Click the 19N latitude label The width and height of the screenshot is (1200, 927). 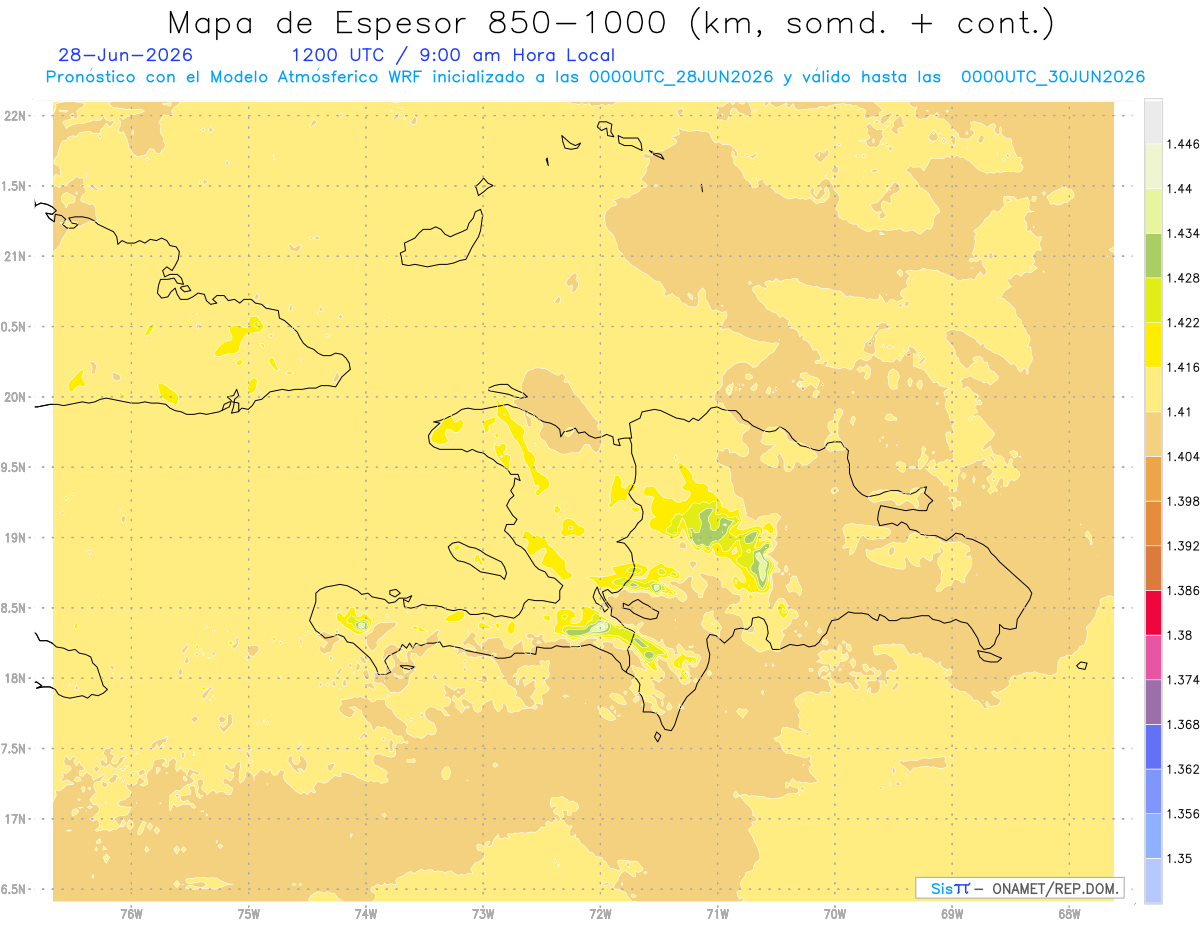(16, 538)
